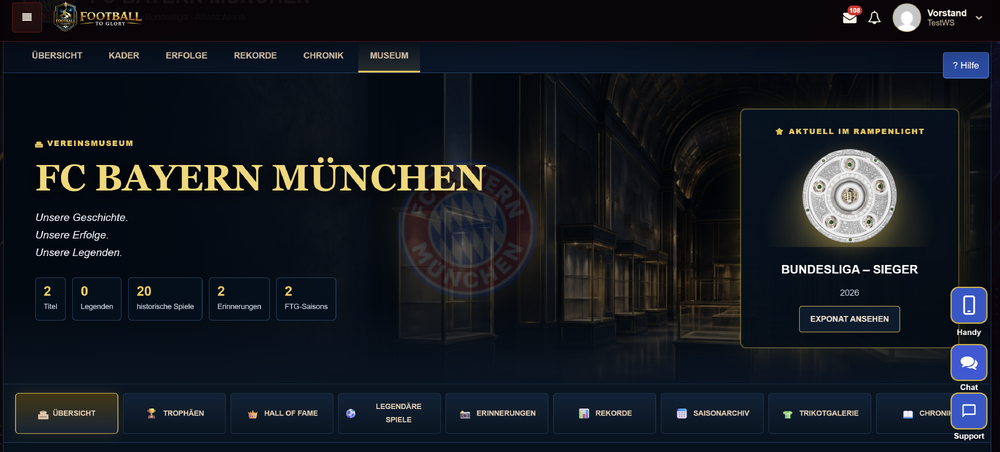Click the year 2026 text
1000x452 pixels.
coord(849,293)
